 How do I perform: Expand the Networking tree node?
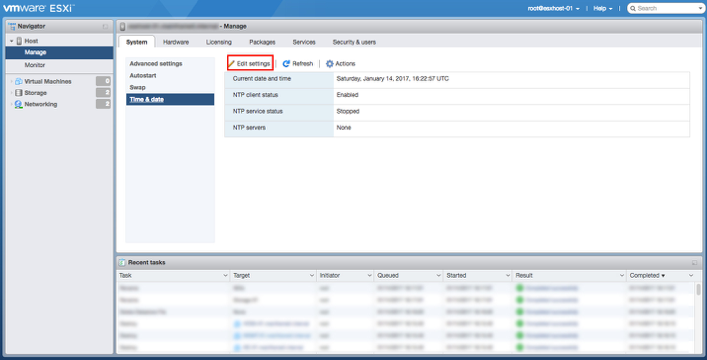pyautogui.click(x=12, y=104)
